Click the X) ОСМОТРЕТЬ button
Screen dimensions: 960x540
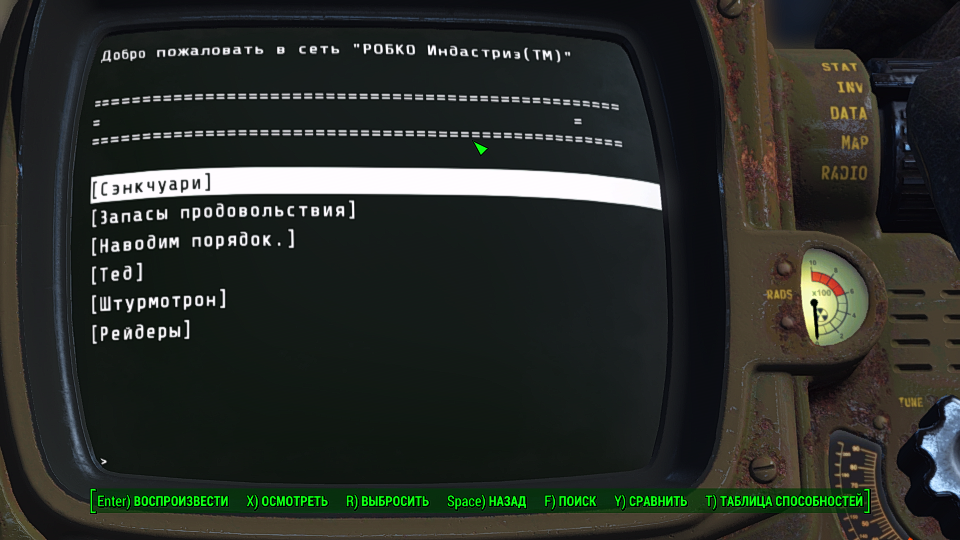pyautogui.click(x=287, y=501)
